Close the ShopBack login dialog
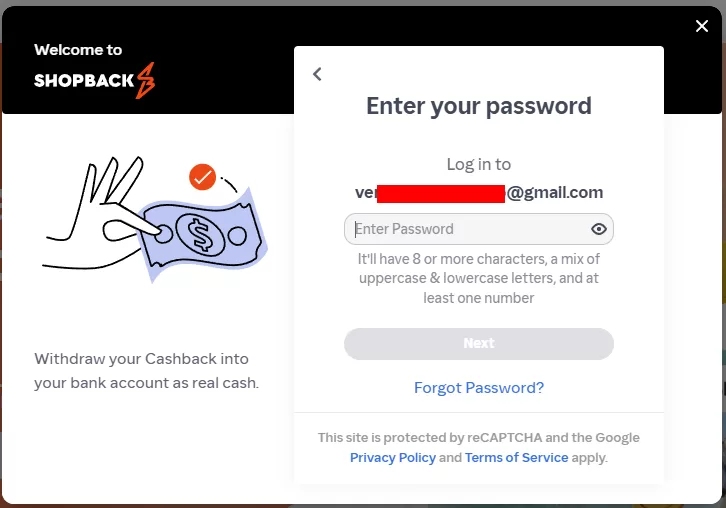Viewport: 726px width, 508px height. (x=702, y=26)
